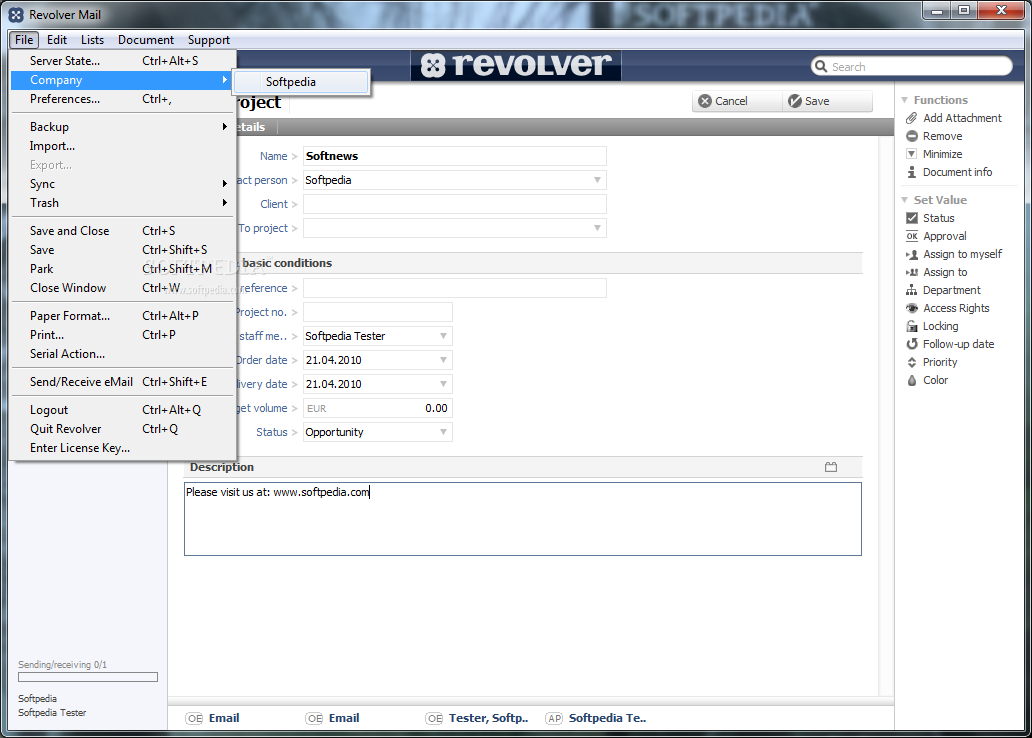The image size is (1032, 738).
Task: Choose Server State... from File menu
Action: 122,61
